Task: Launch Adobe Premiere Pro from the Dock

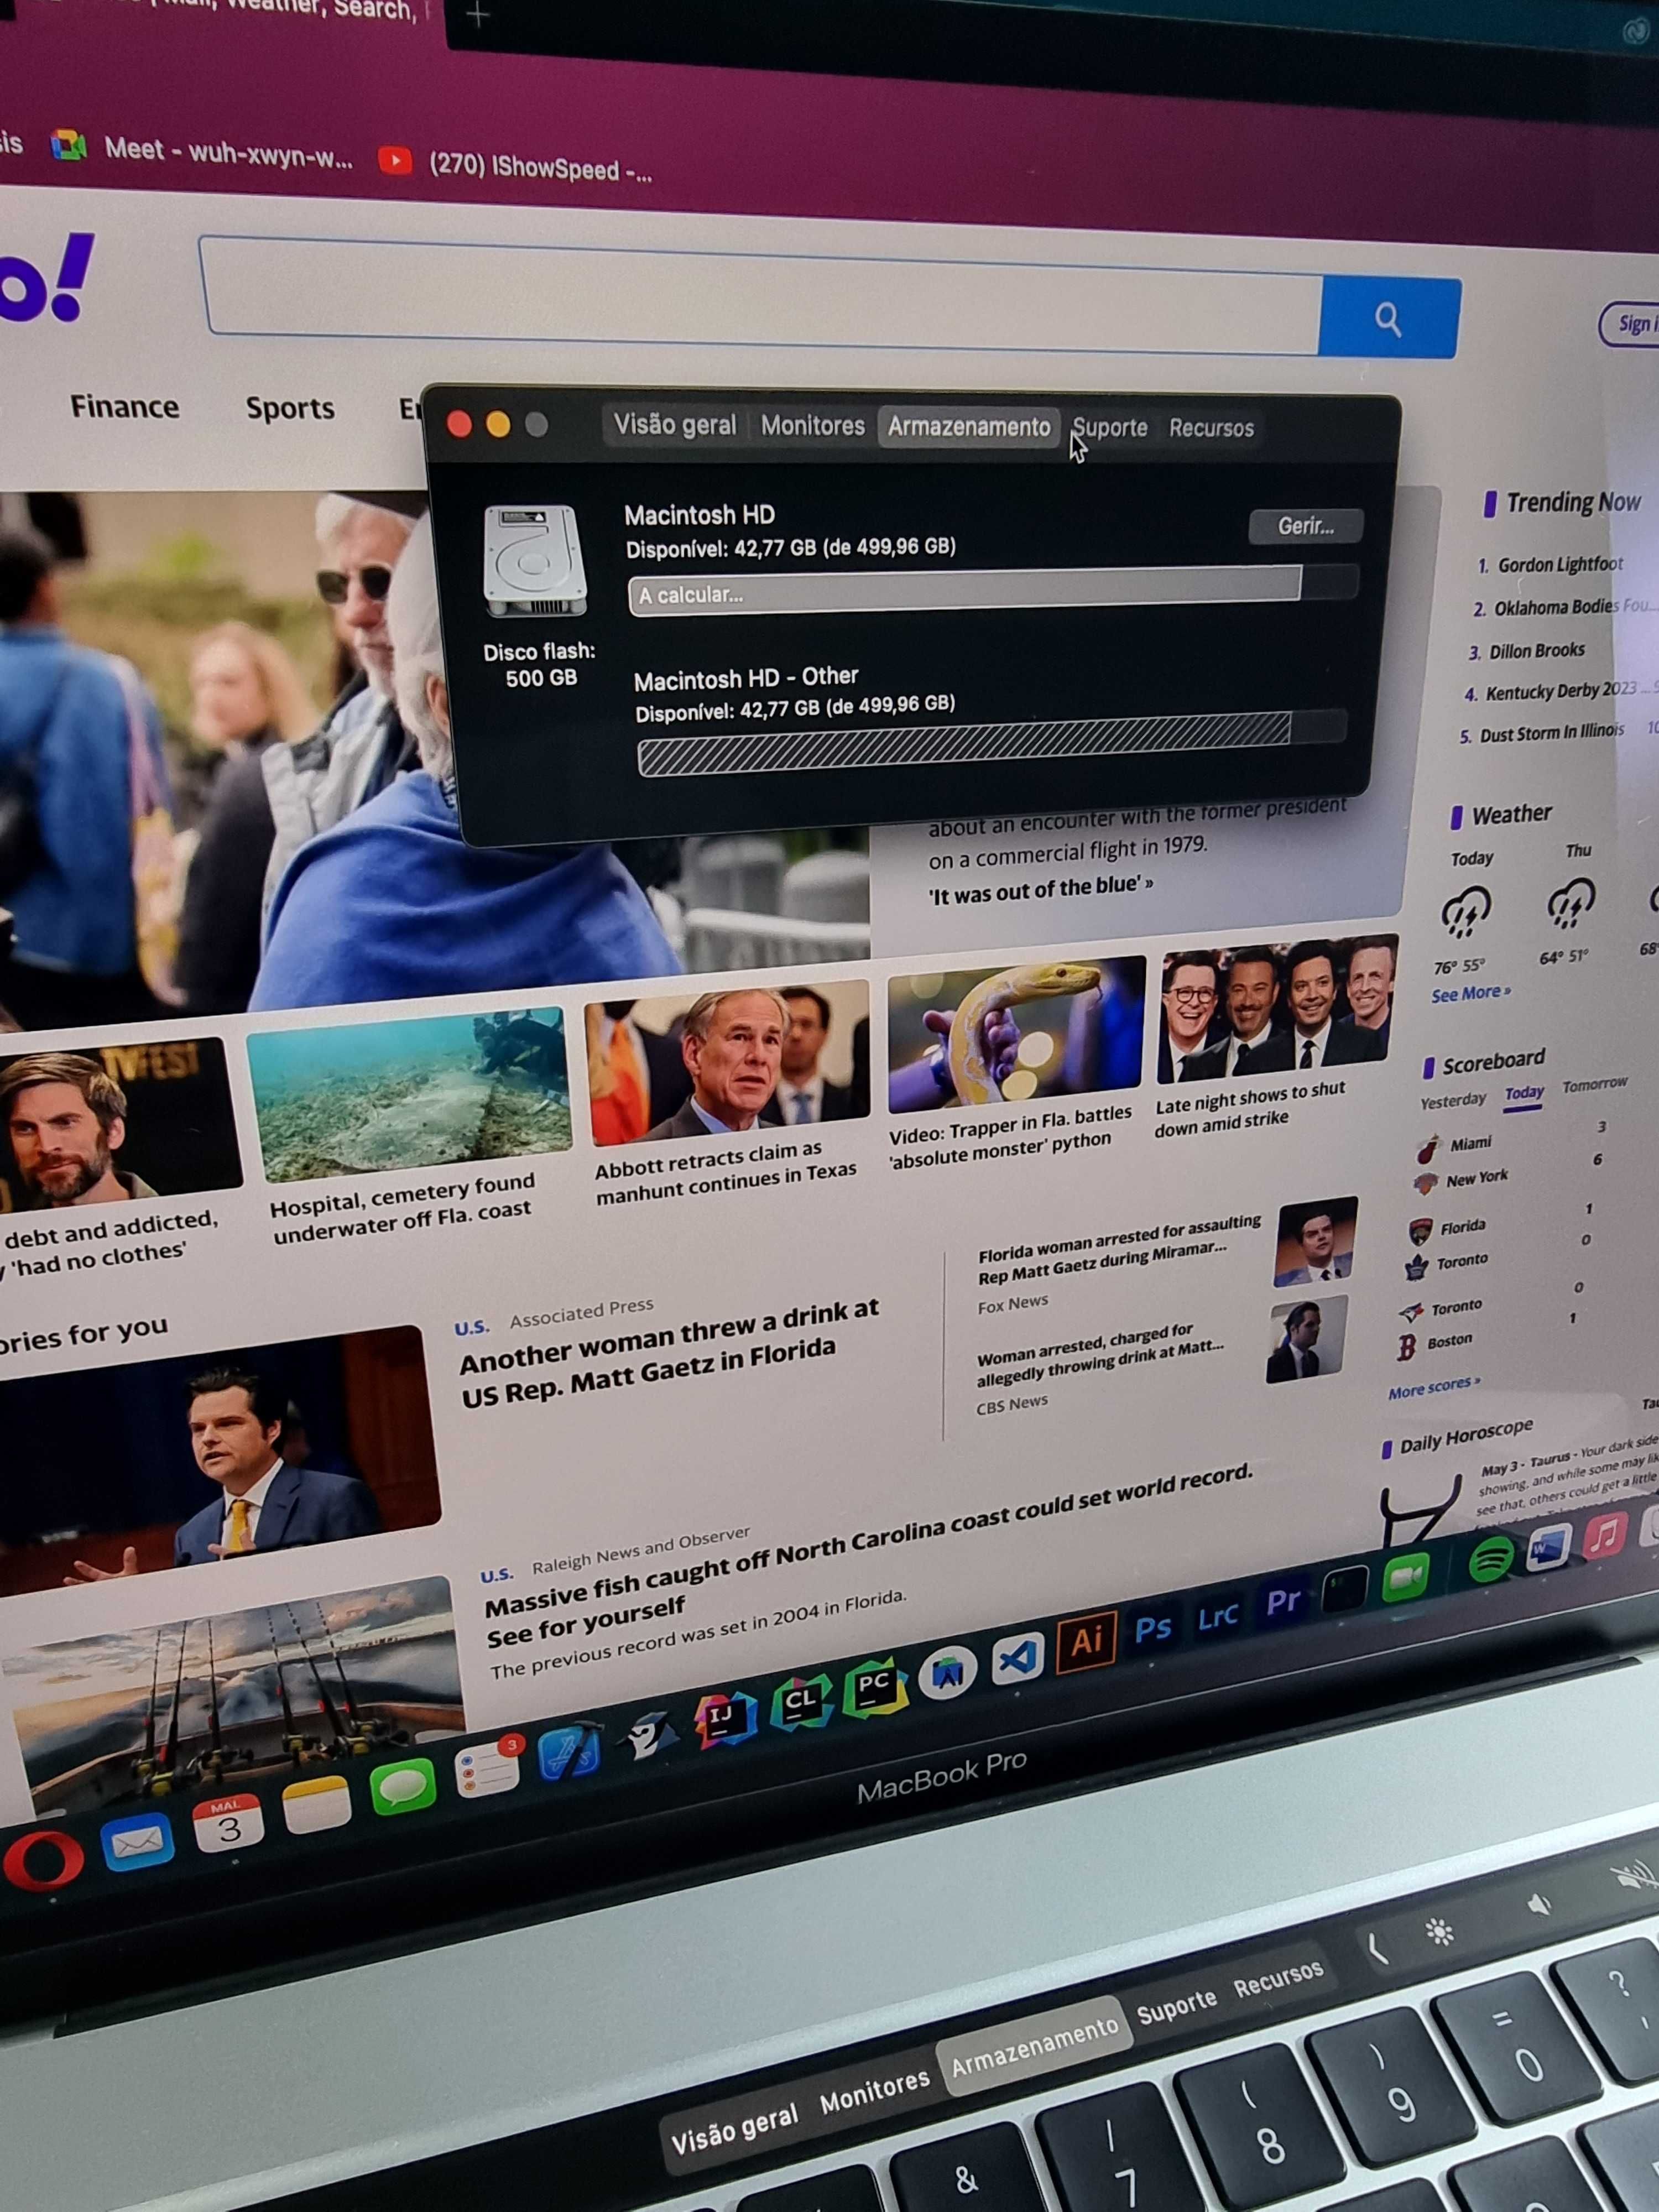Action: click(1283, 1602)
